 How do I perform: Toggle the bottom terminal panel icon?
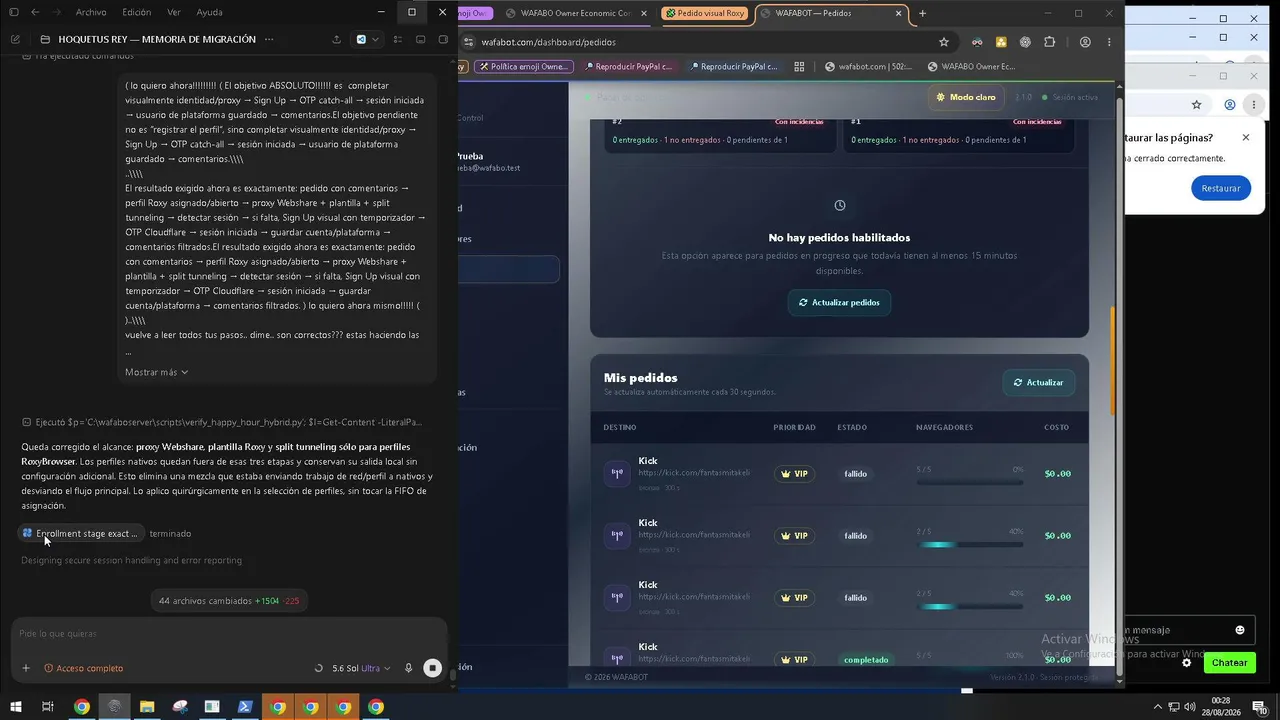(x=420, y=39)
